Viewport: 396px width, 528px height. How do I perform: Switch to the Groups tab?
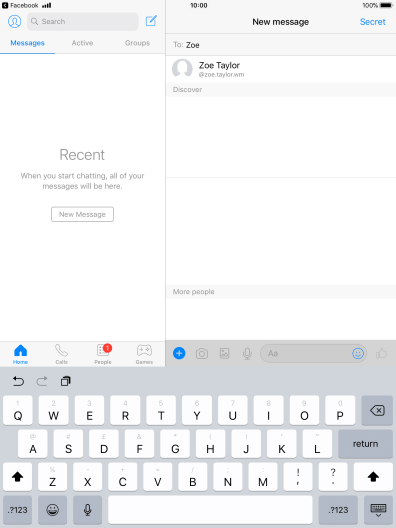[x=137, y=43]
